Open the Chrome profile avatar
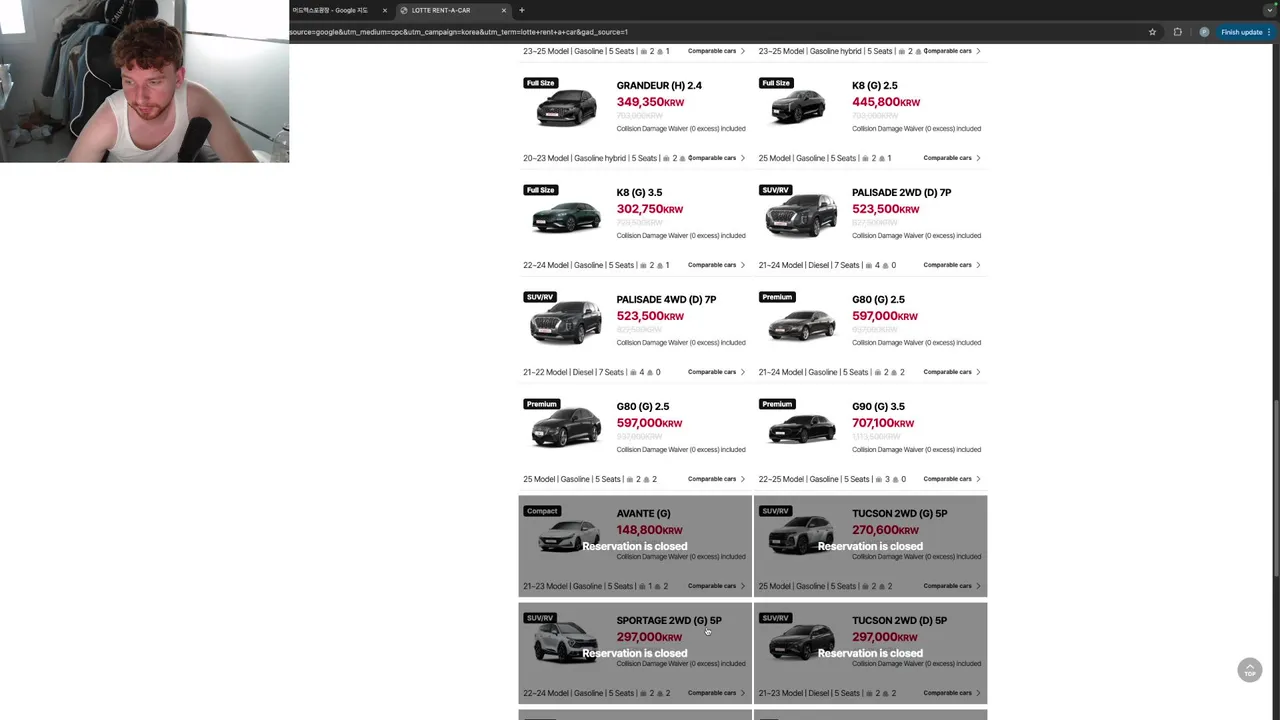1280x720 pixels. click(1204, 32)
